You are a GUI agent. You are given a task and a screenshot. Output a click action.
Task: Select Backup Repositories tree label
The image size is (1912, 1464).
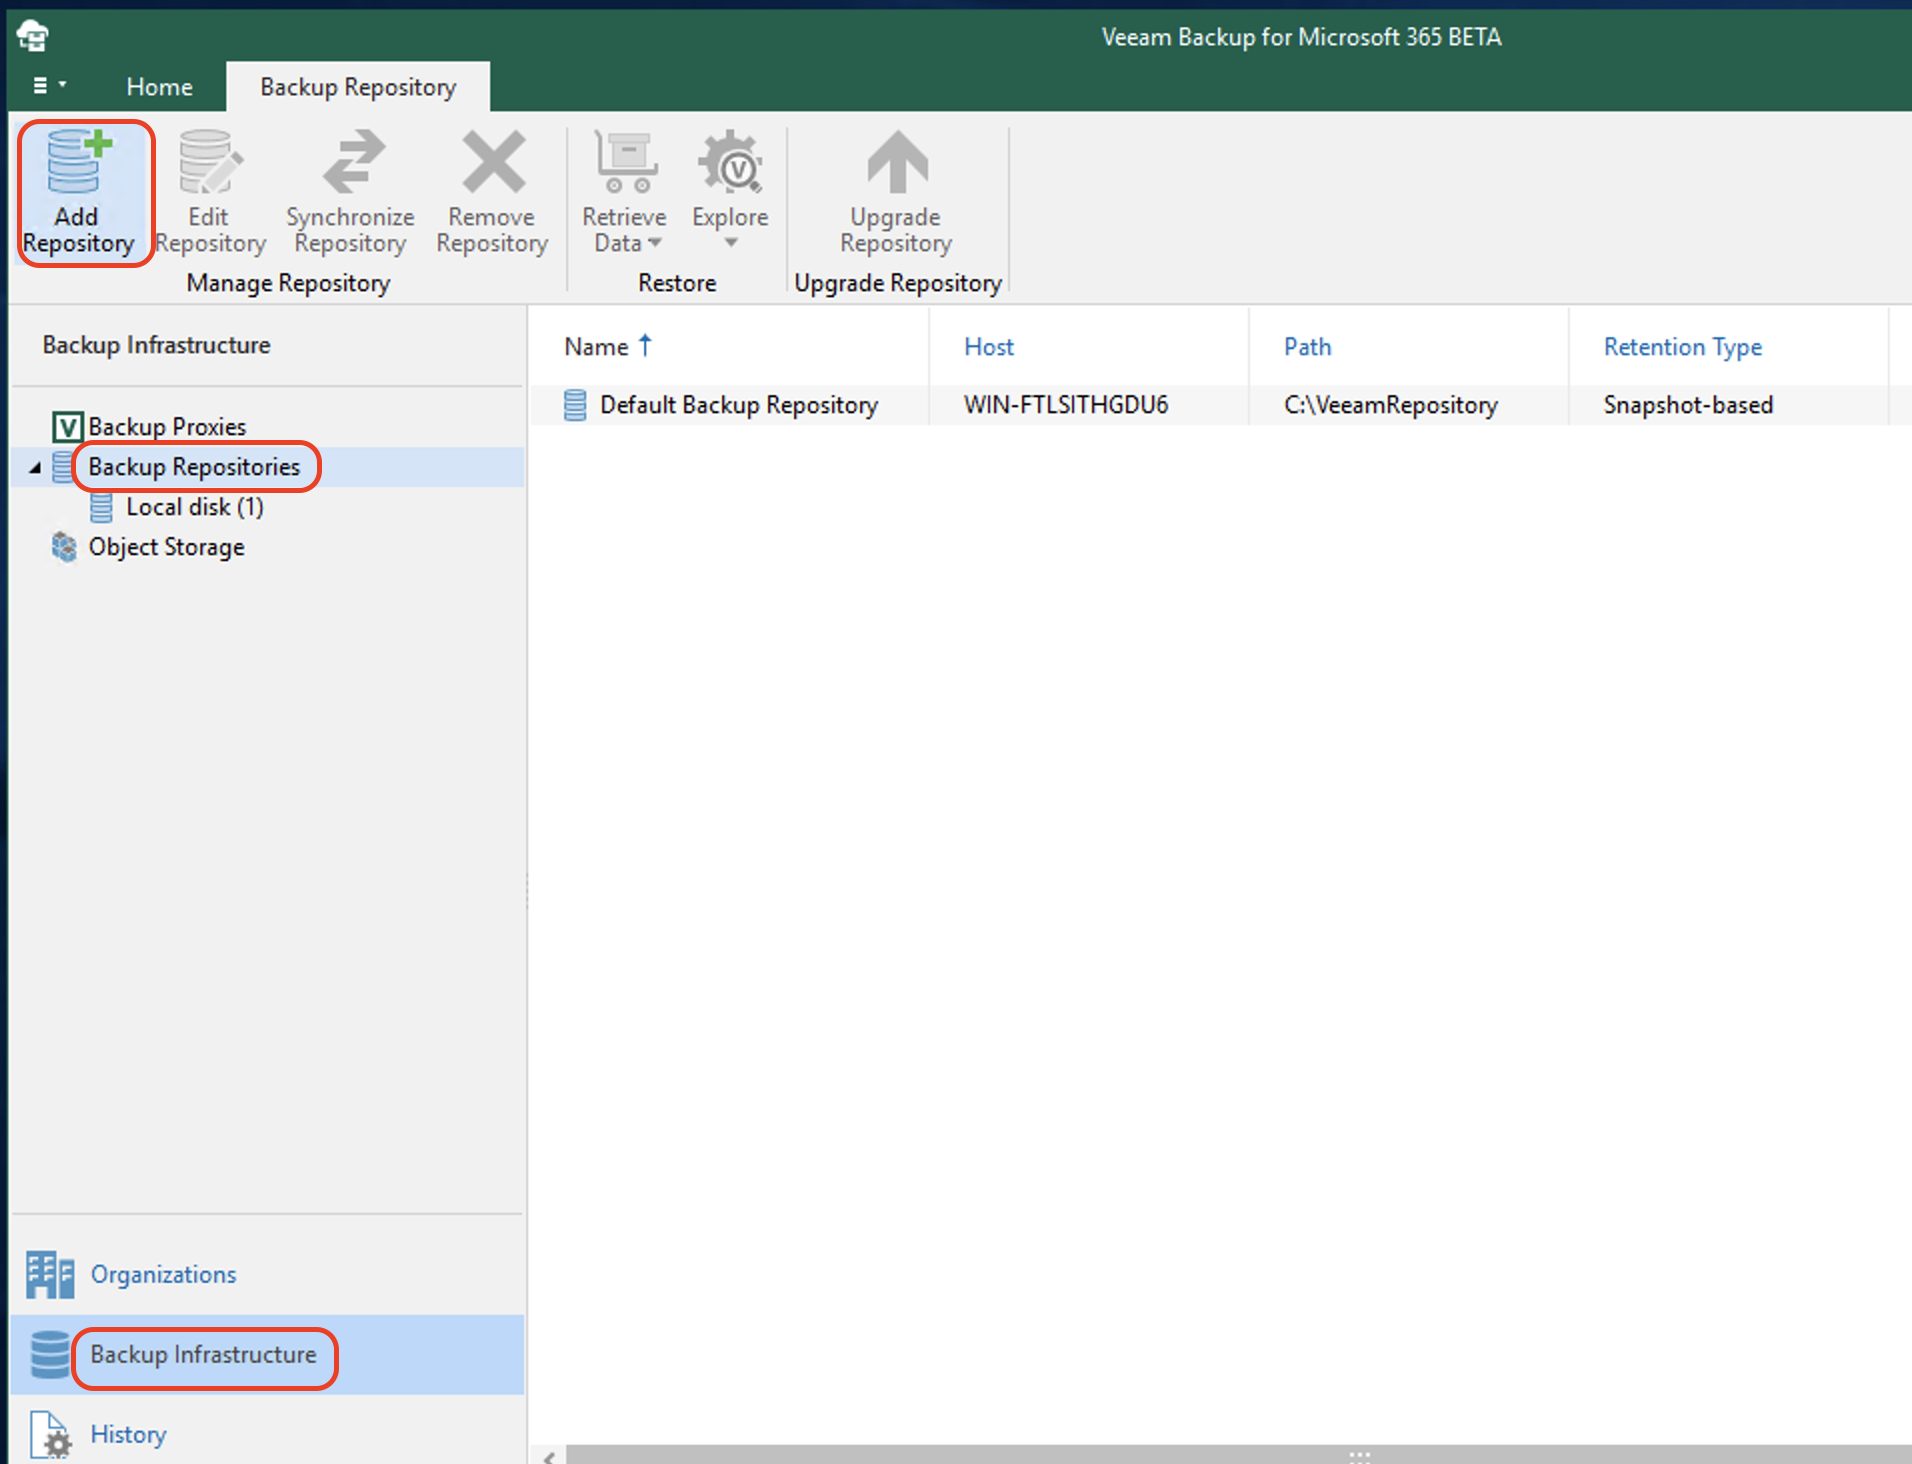coord(194,467)
